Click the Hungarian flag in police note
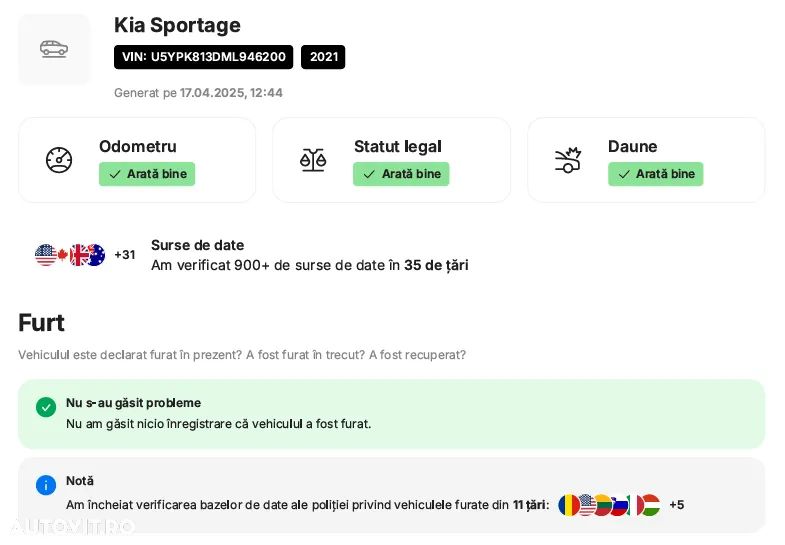This screenshot has height=545, width=785. 649,505
